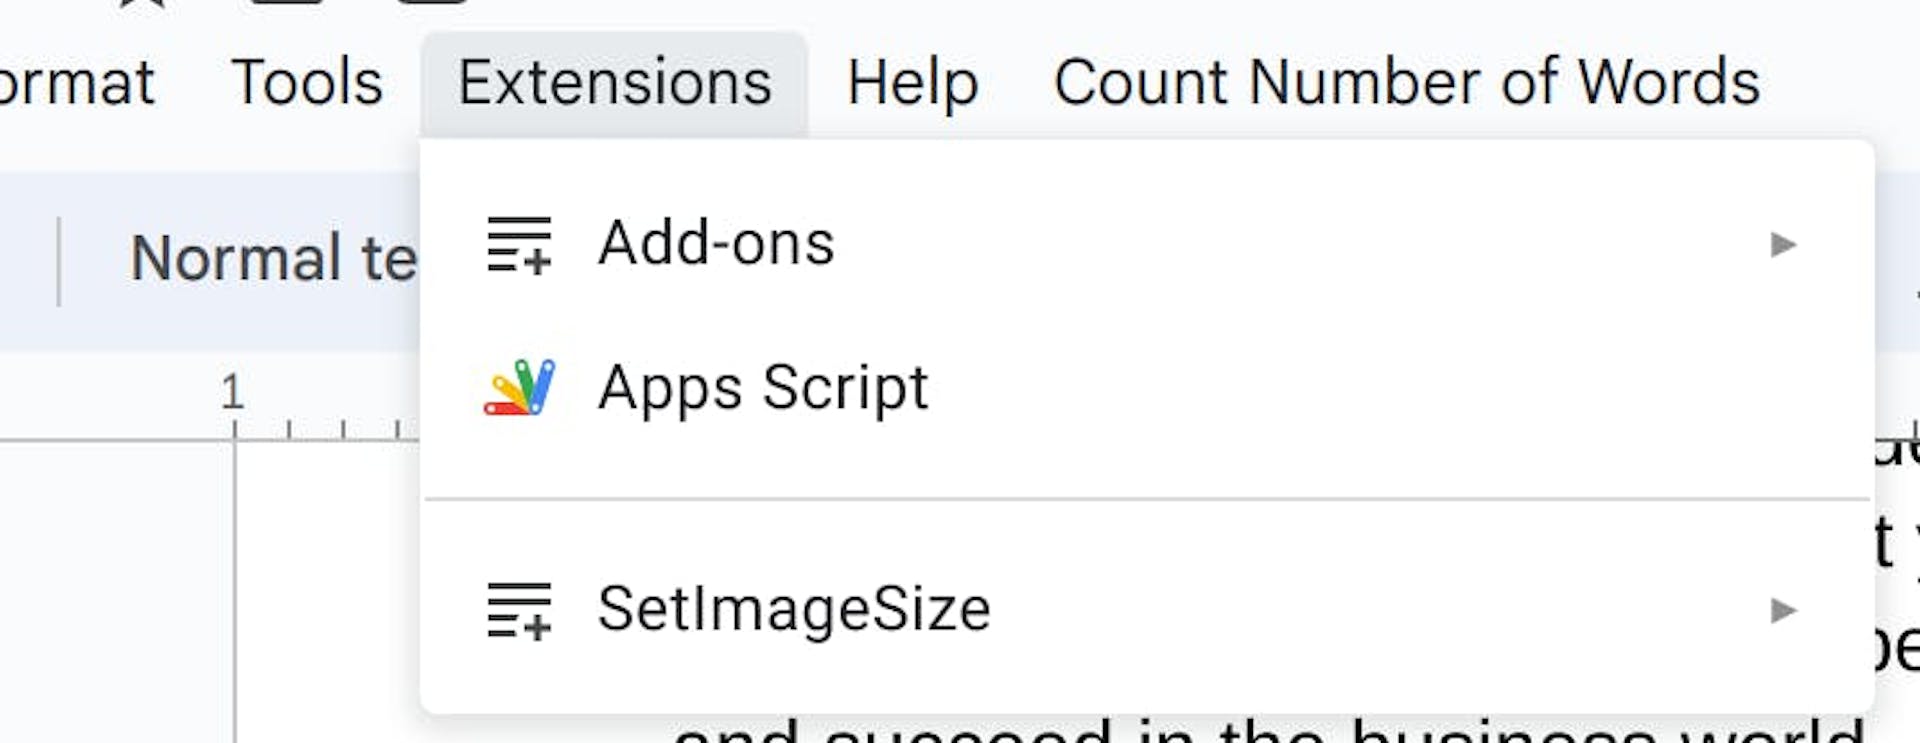Open the Help menu
Screen dimensions: 1920x743
coord(912,82)
